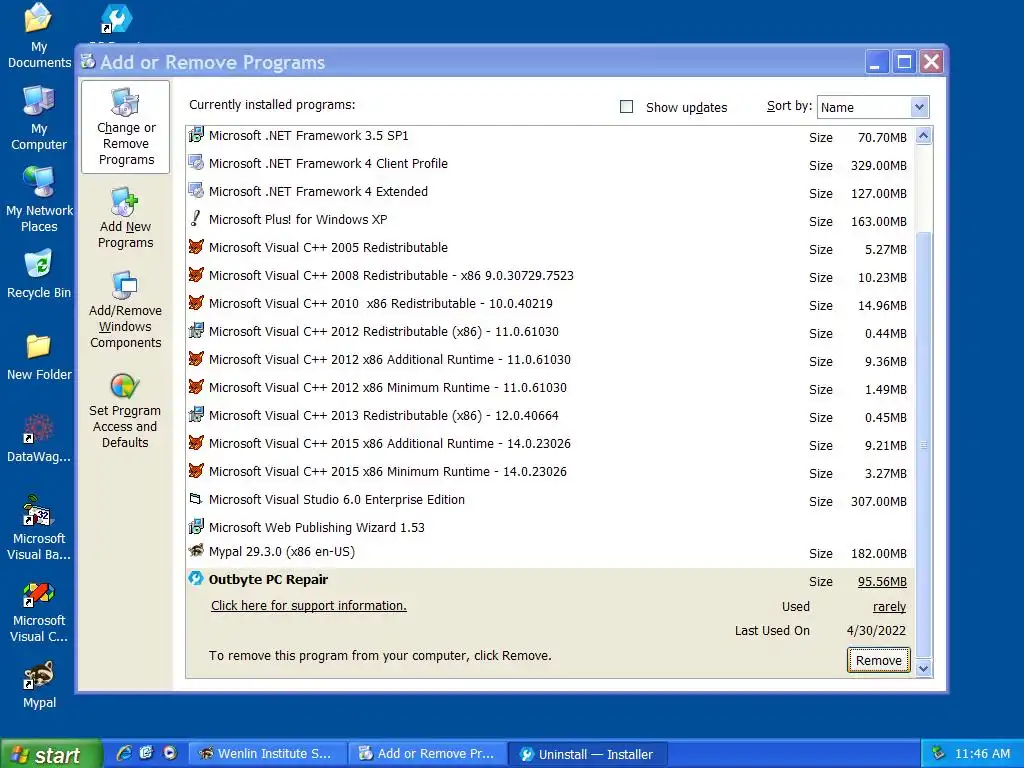
Task: Click the Visual C++ 2008 Redistributable icon
Action: click(196, 276)
